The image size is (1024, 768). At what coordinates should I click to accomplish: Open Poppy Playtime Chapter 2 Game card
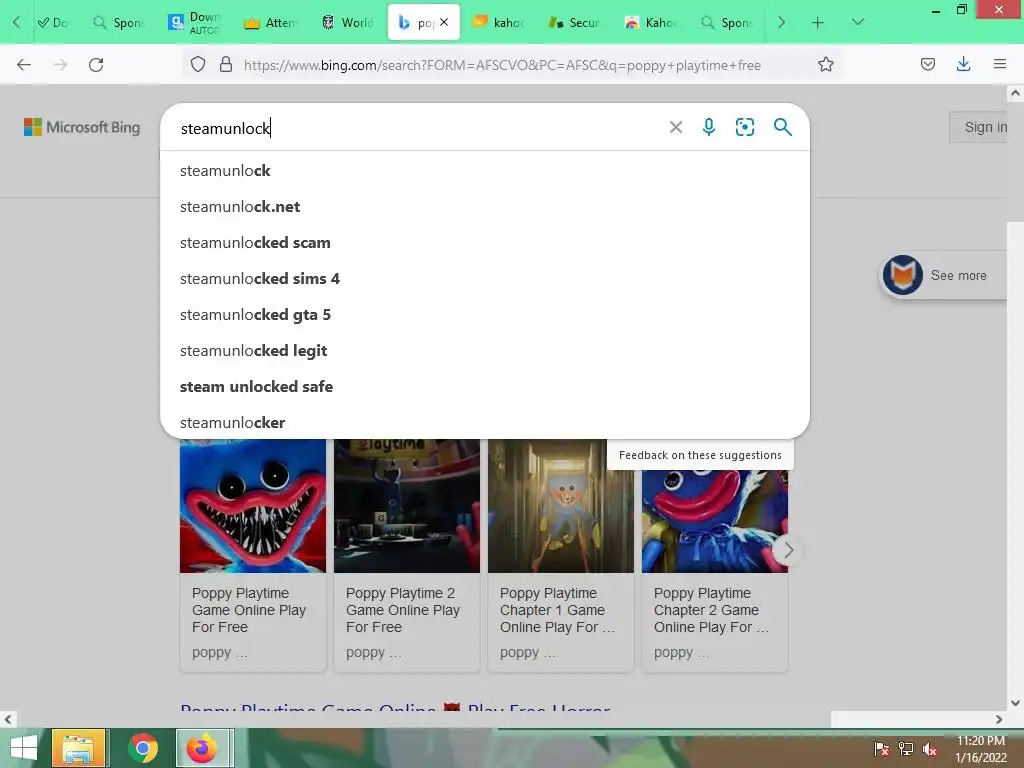tap(715, 555)
